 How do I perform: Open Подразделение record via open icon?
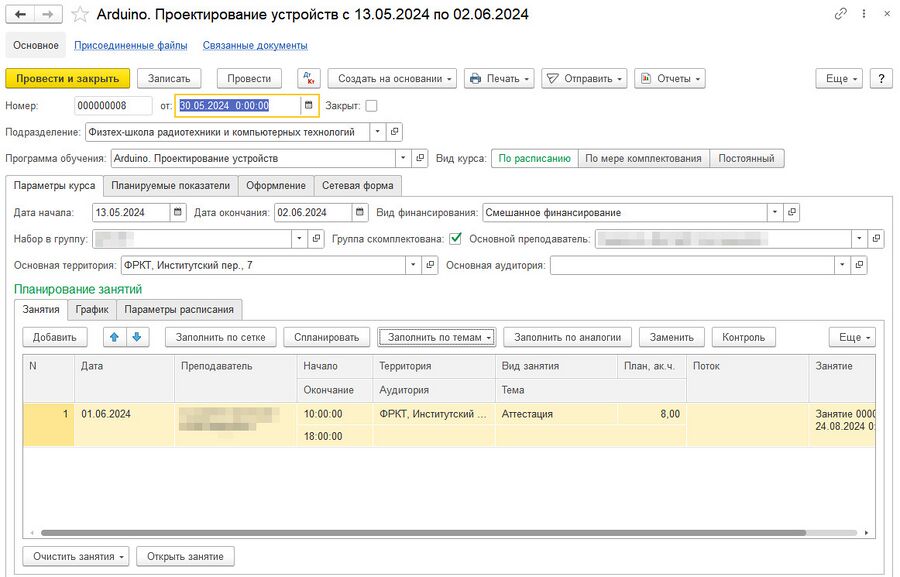point(394,131)
